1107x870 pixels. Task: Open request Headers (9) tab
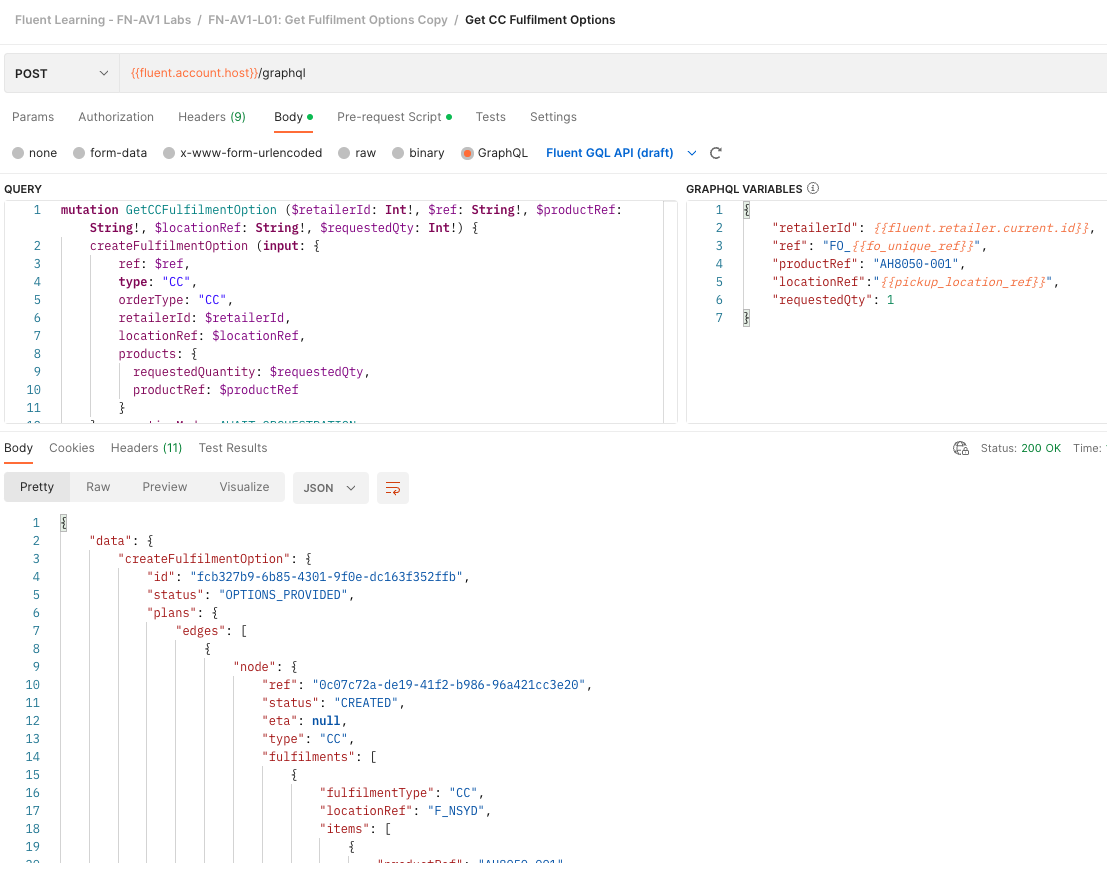tap(212, 117)
